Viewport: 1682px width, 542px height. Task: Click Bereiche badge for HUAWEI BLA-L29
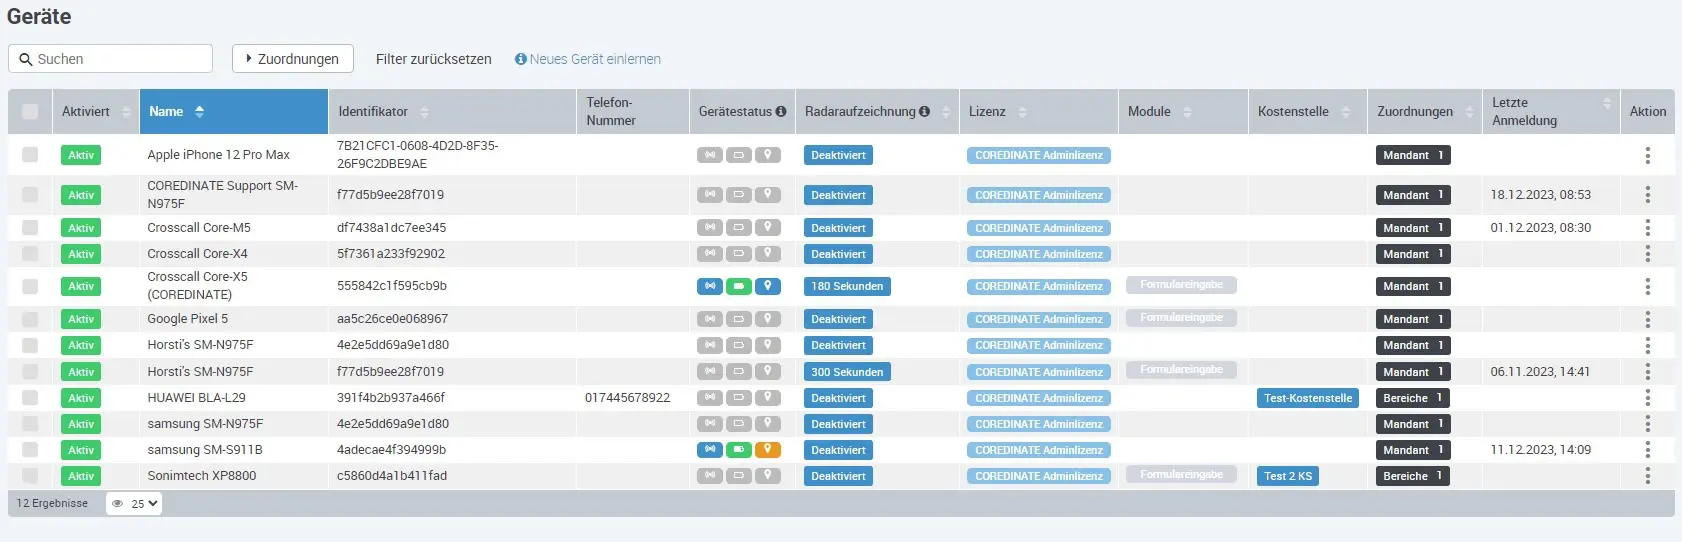coord(1413,398)
